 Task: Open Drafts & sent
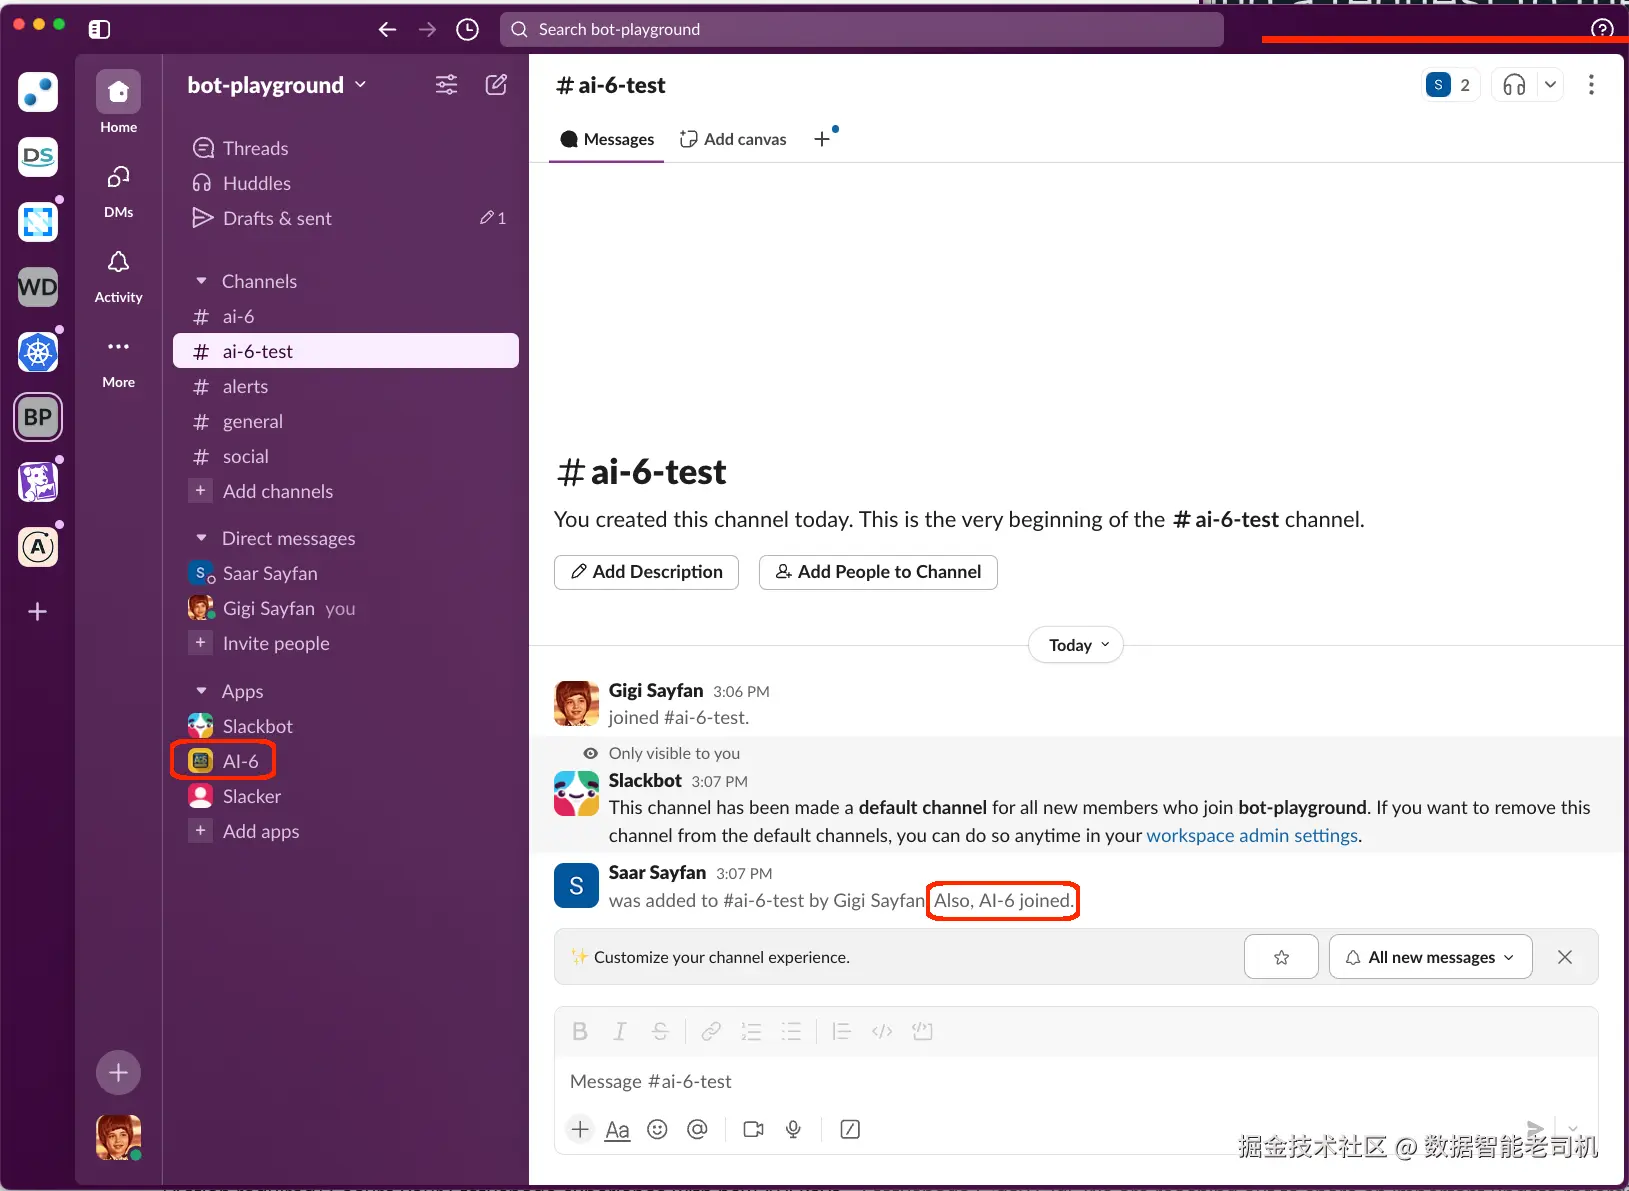pyautogui.click(x=346, y=218)
